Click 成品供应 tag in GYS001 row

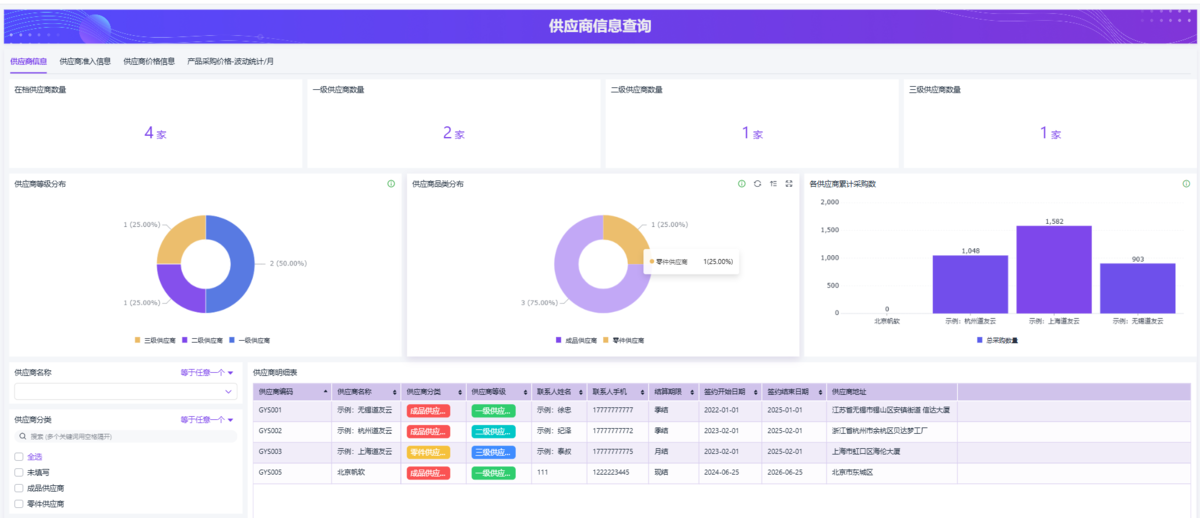428,410
